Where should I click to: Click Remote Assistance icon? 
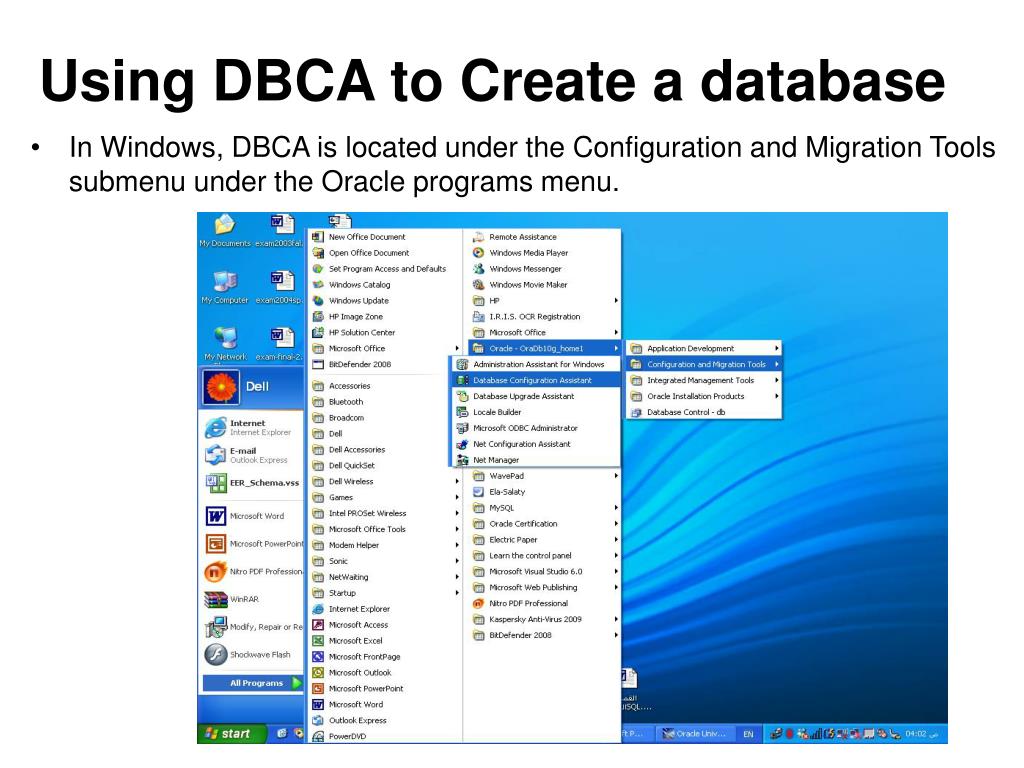(478, 237)
